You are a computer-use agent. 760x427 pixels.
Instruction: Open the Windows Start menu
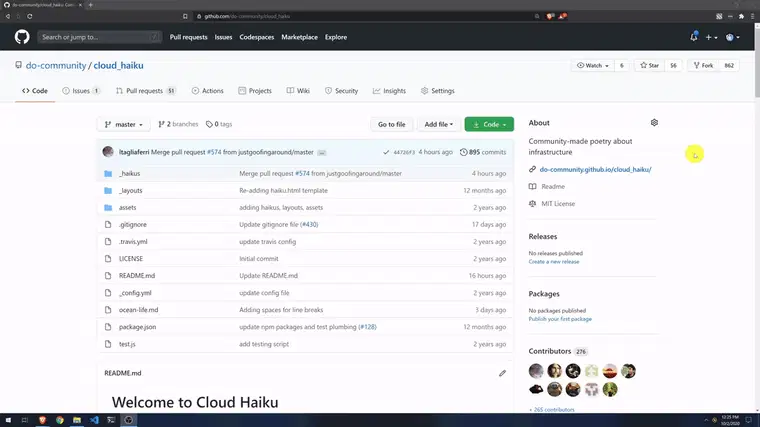pos(8,420)
